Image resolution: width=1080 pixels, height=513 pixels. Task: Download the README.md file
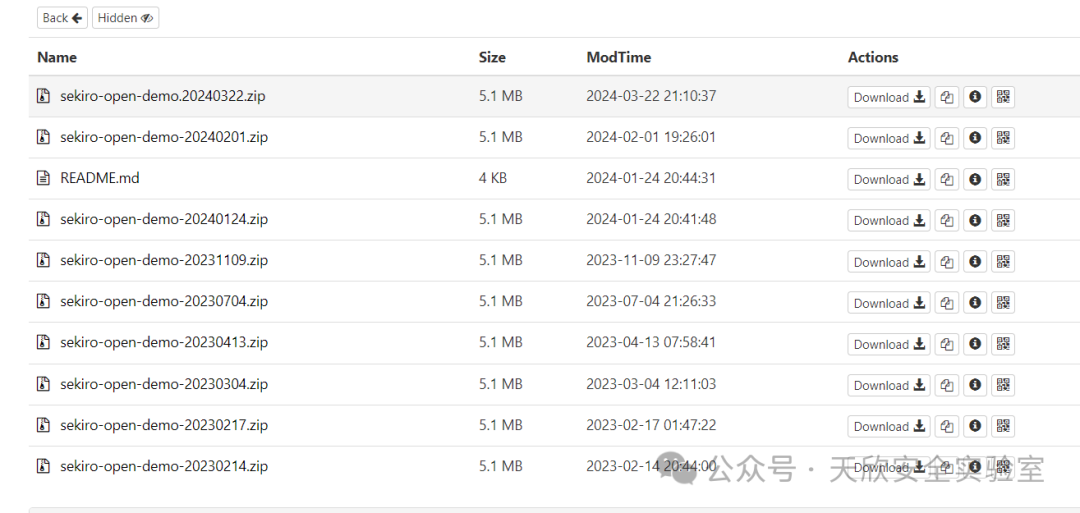tap(889, 180)
